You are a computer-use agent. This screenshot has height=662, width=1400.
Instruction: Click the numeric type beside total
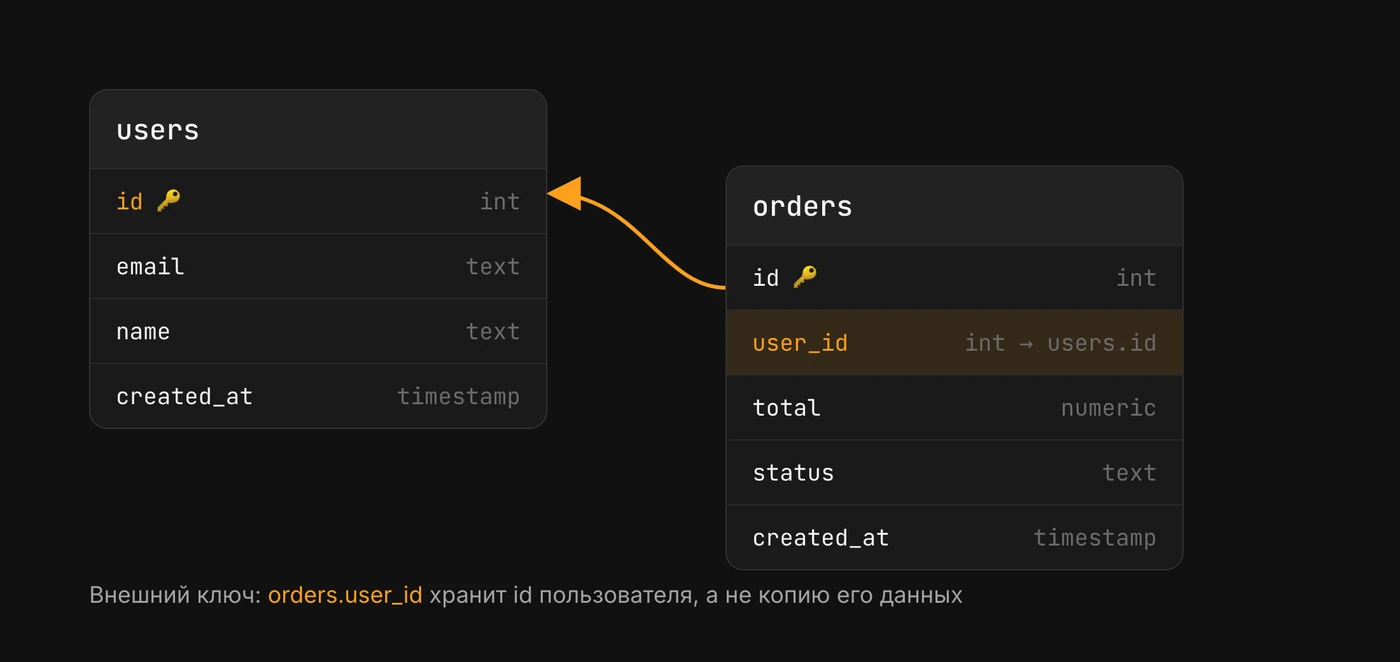(1109, 408)
